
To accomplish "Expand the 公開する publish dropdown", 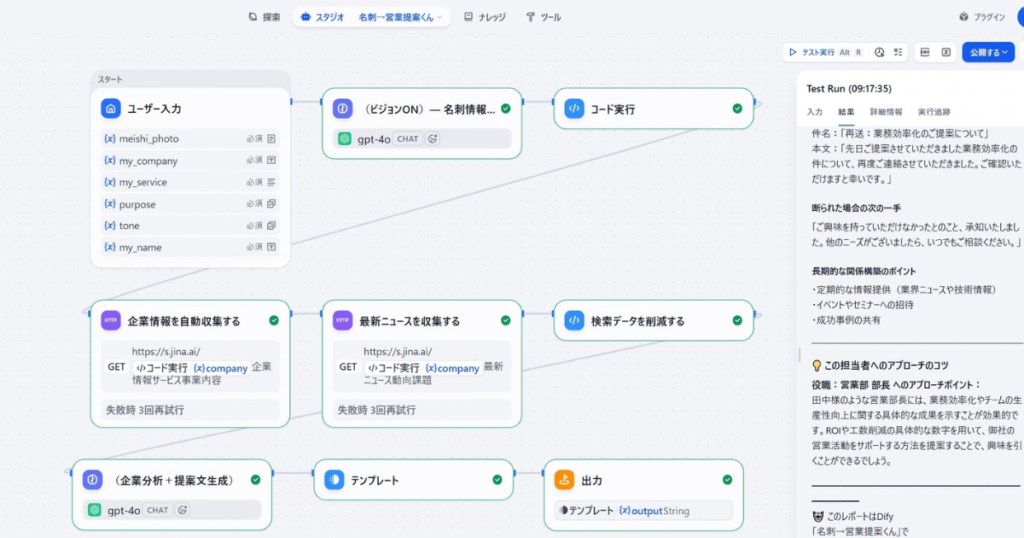I will (988, 52).
